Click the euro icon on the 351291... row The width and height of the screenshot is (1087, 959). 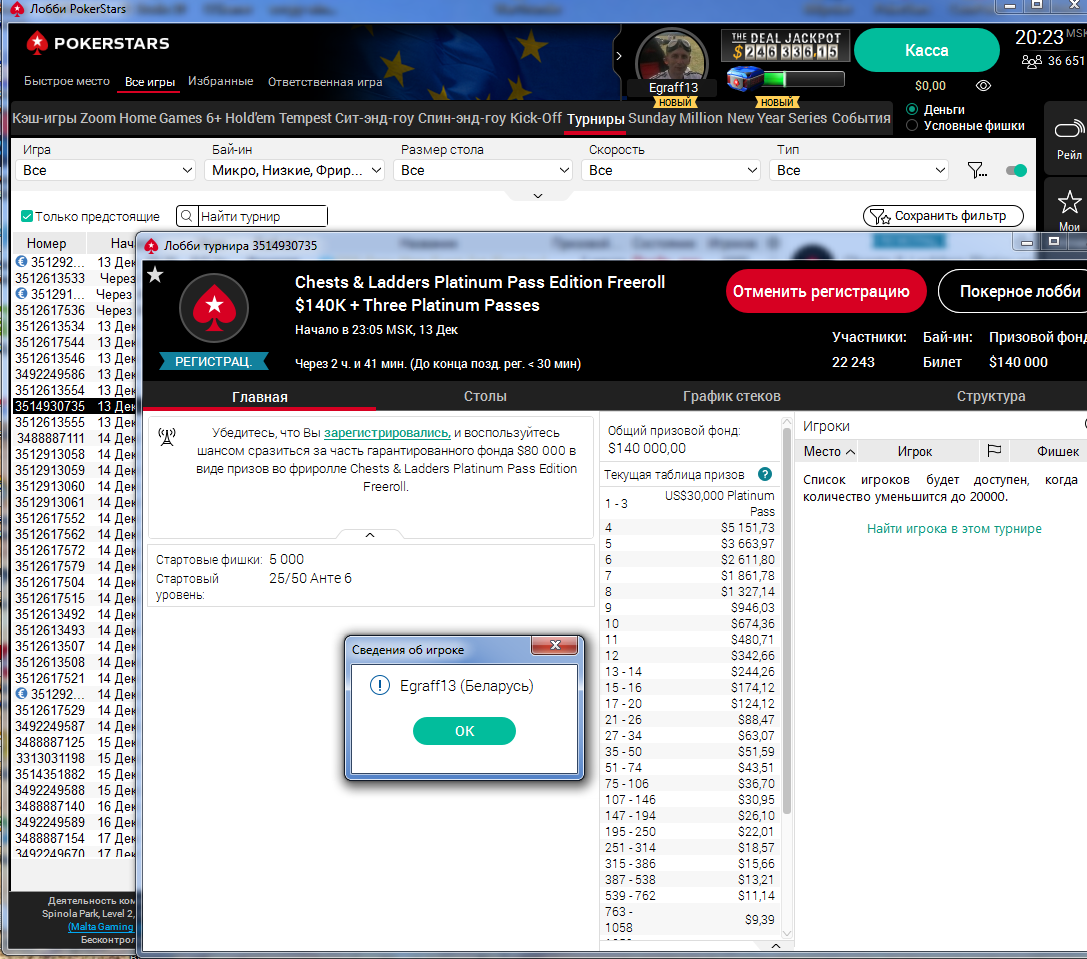(21, 293)
